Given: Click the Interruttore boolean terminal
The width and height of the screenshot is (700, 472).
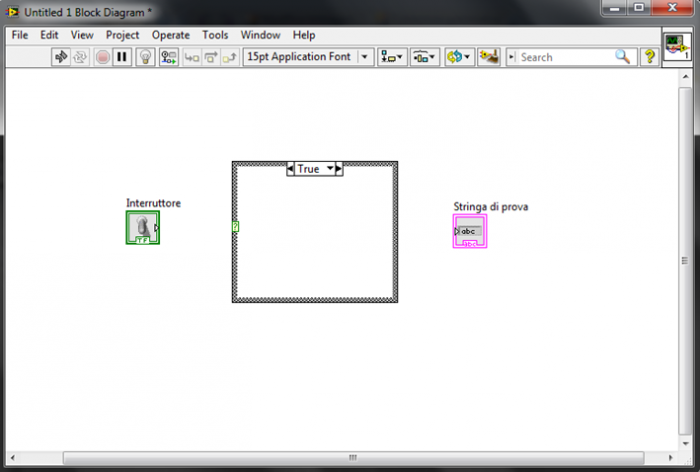Looking at the screenshot, I should click(x=142, y=228).
